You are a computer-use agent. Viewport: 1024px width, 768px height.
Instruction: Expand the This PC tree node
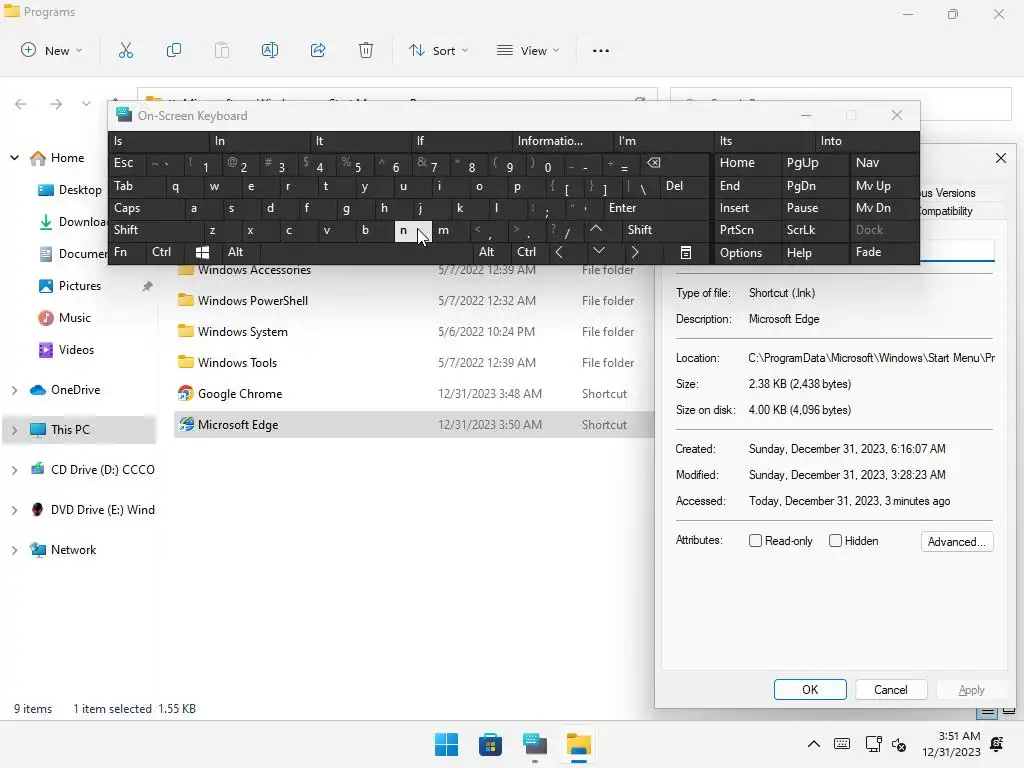tap(14, 430)
